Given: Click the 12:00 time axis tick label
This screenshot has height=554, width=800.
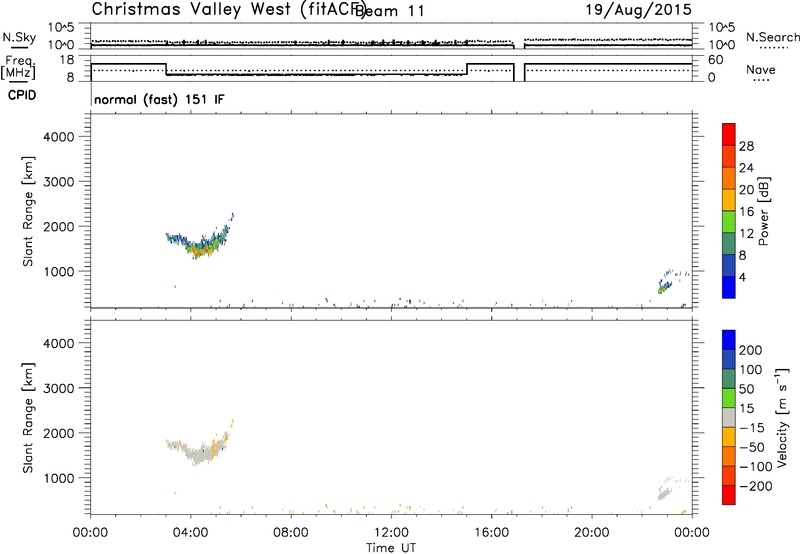Looking at the screenshot, I should point(391,533).
